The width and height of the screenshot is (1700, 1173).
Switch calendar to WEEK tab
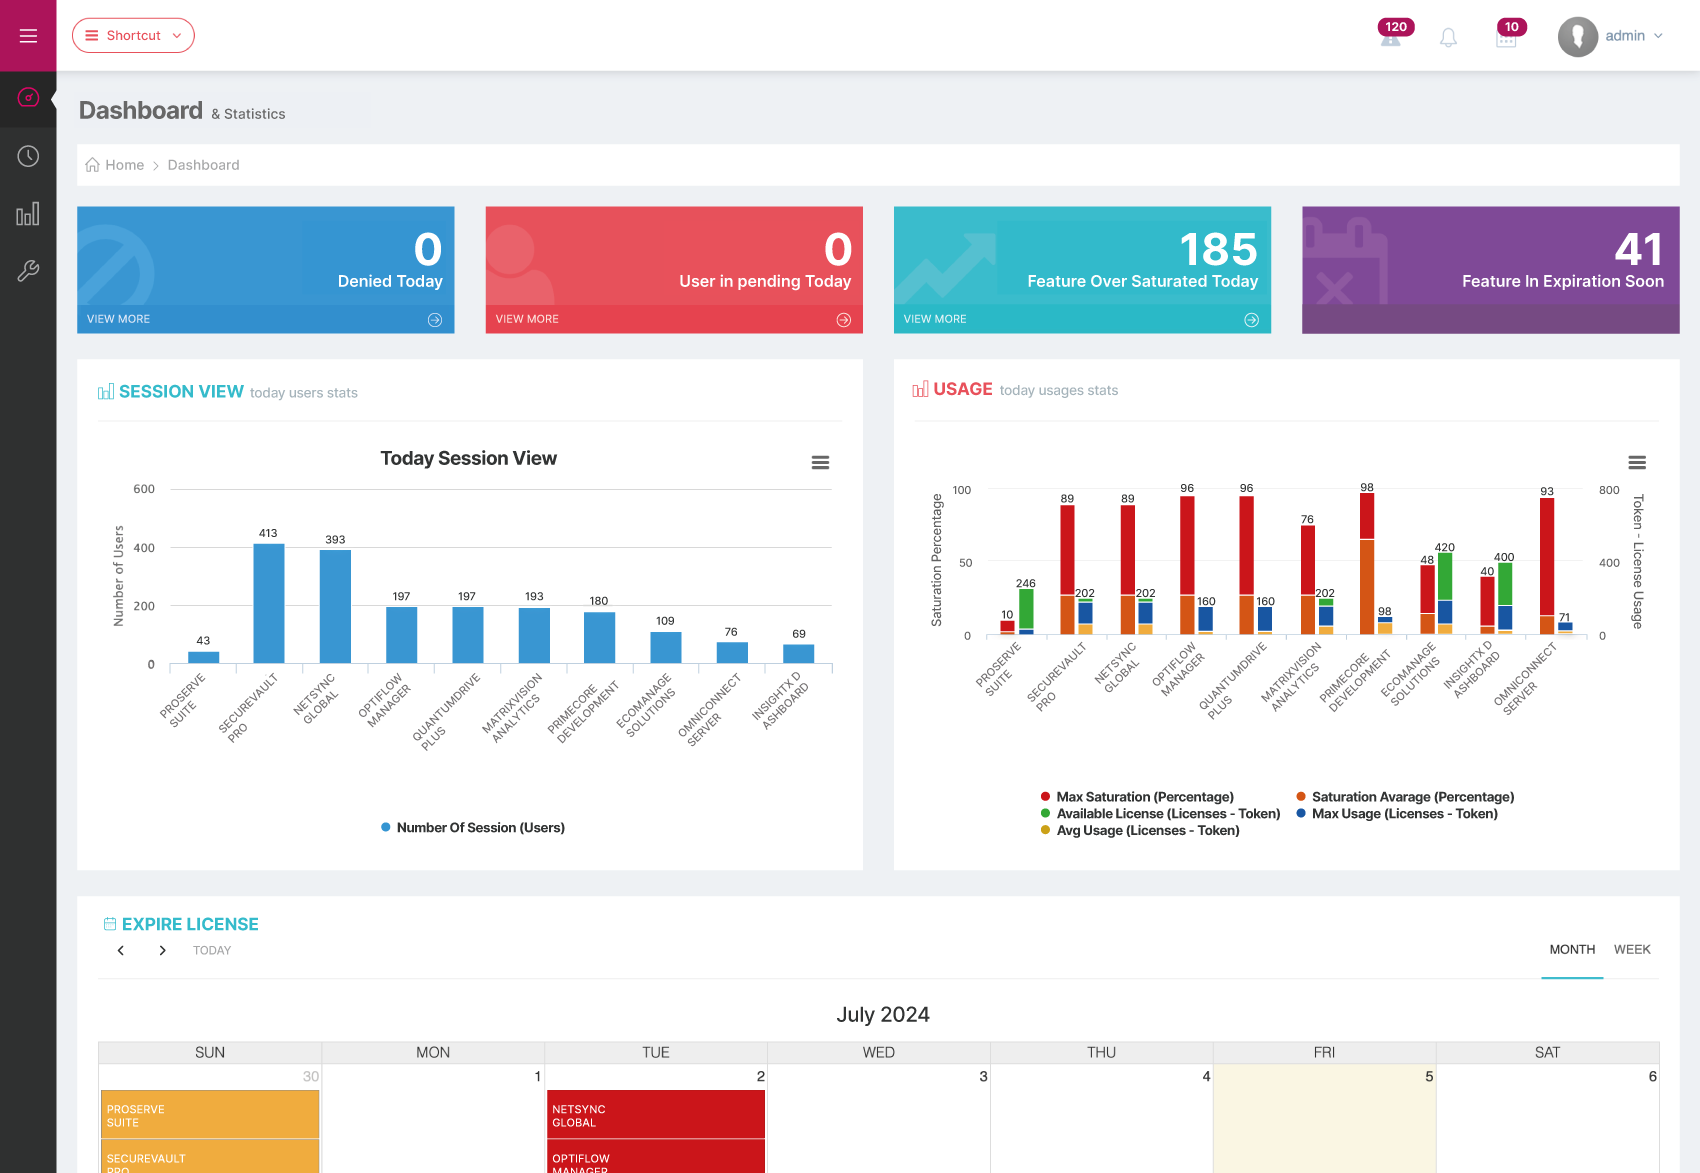point(1631,950)
